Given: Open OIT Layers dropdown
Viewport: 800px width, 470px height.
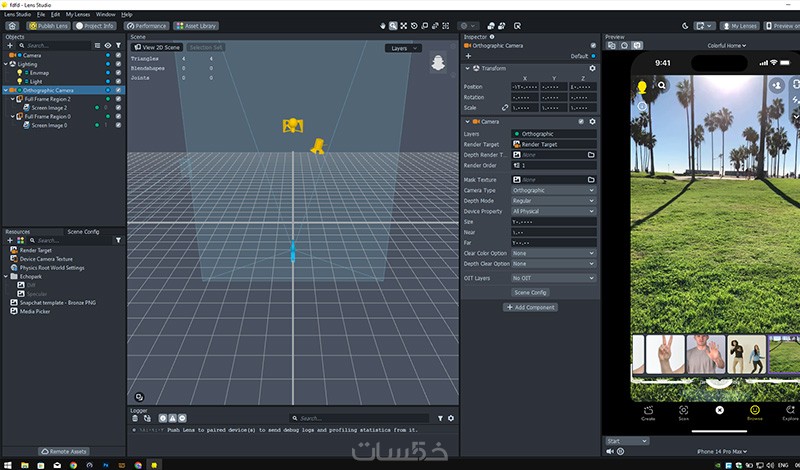Looking at the screenshot, I should click(554, 278).
